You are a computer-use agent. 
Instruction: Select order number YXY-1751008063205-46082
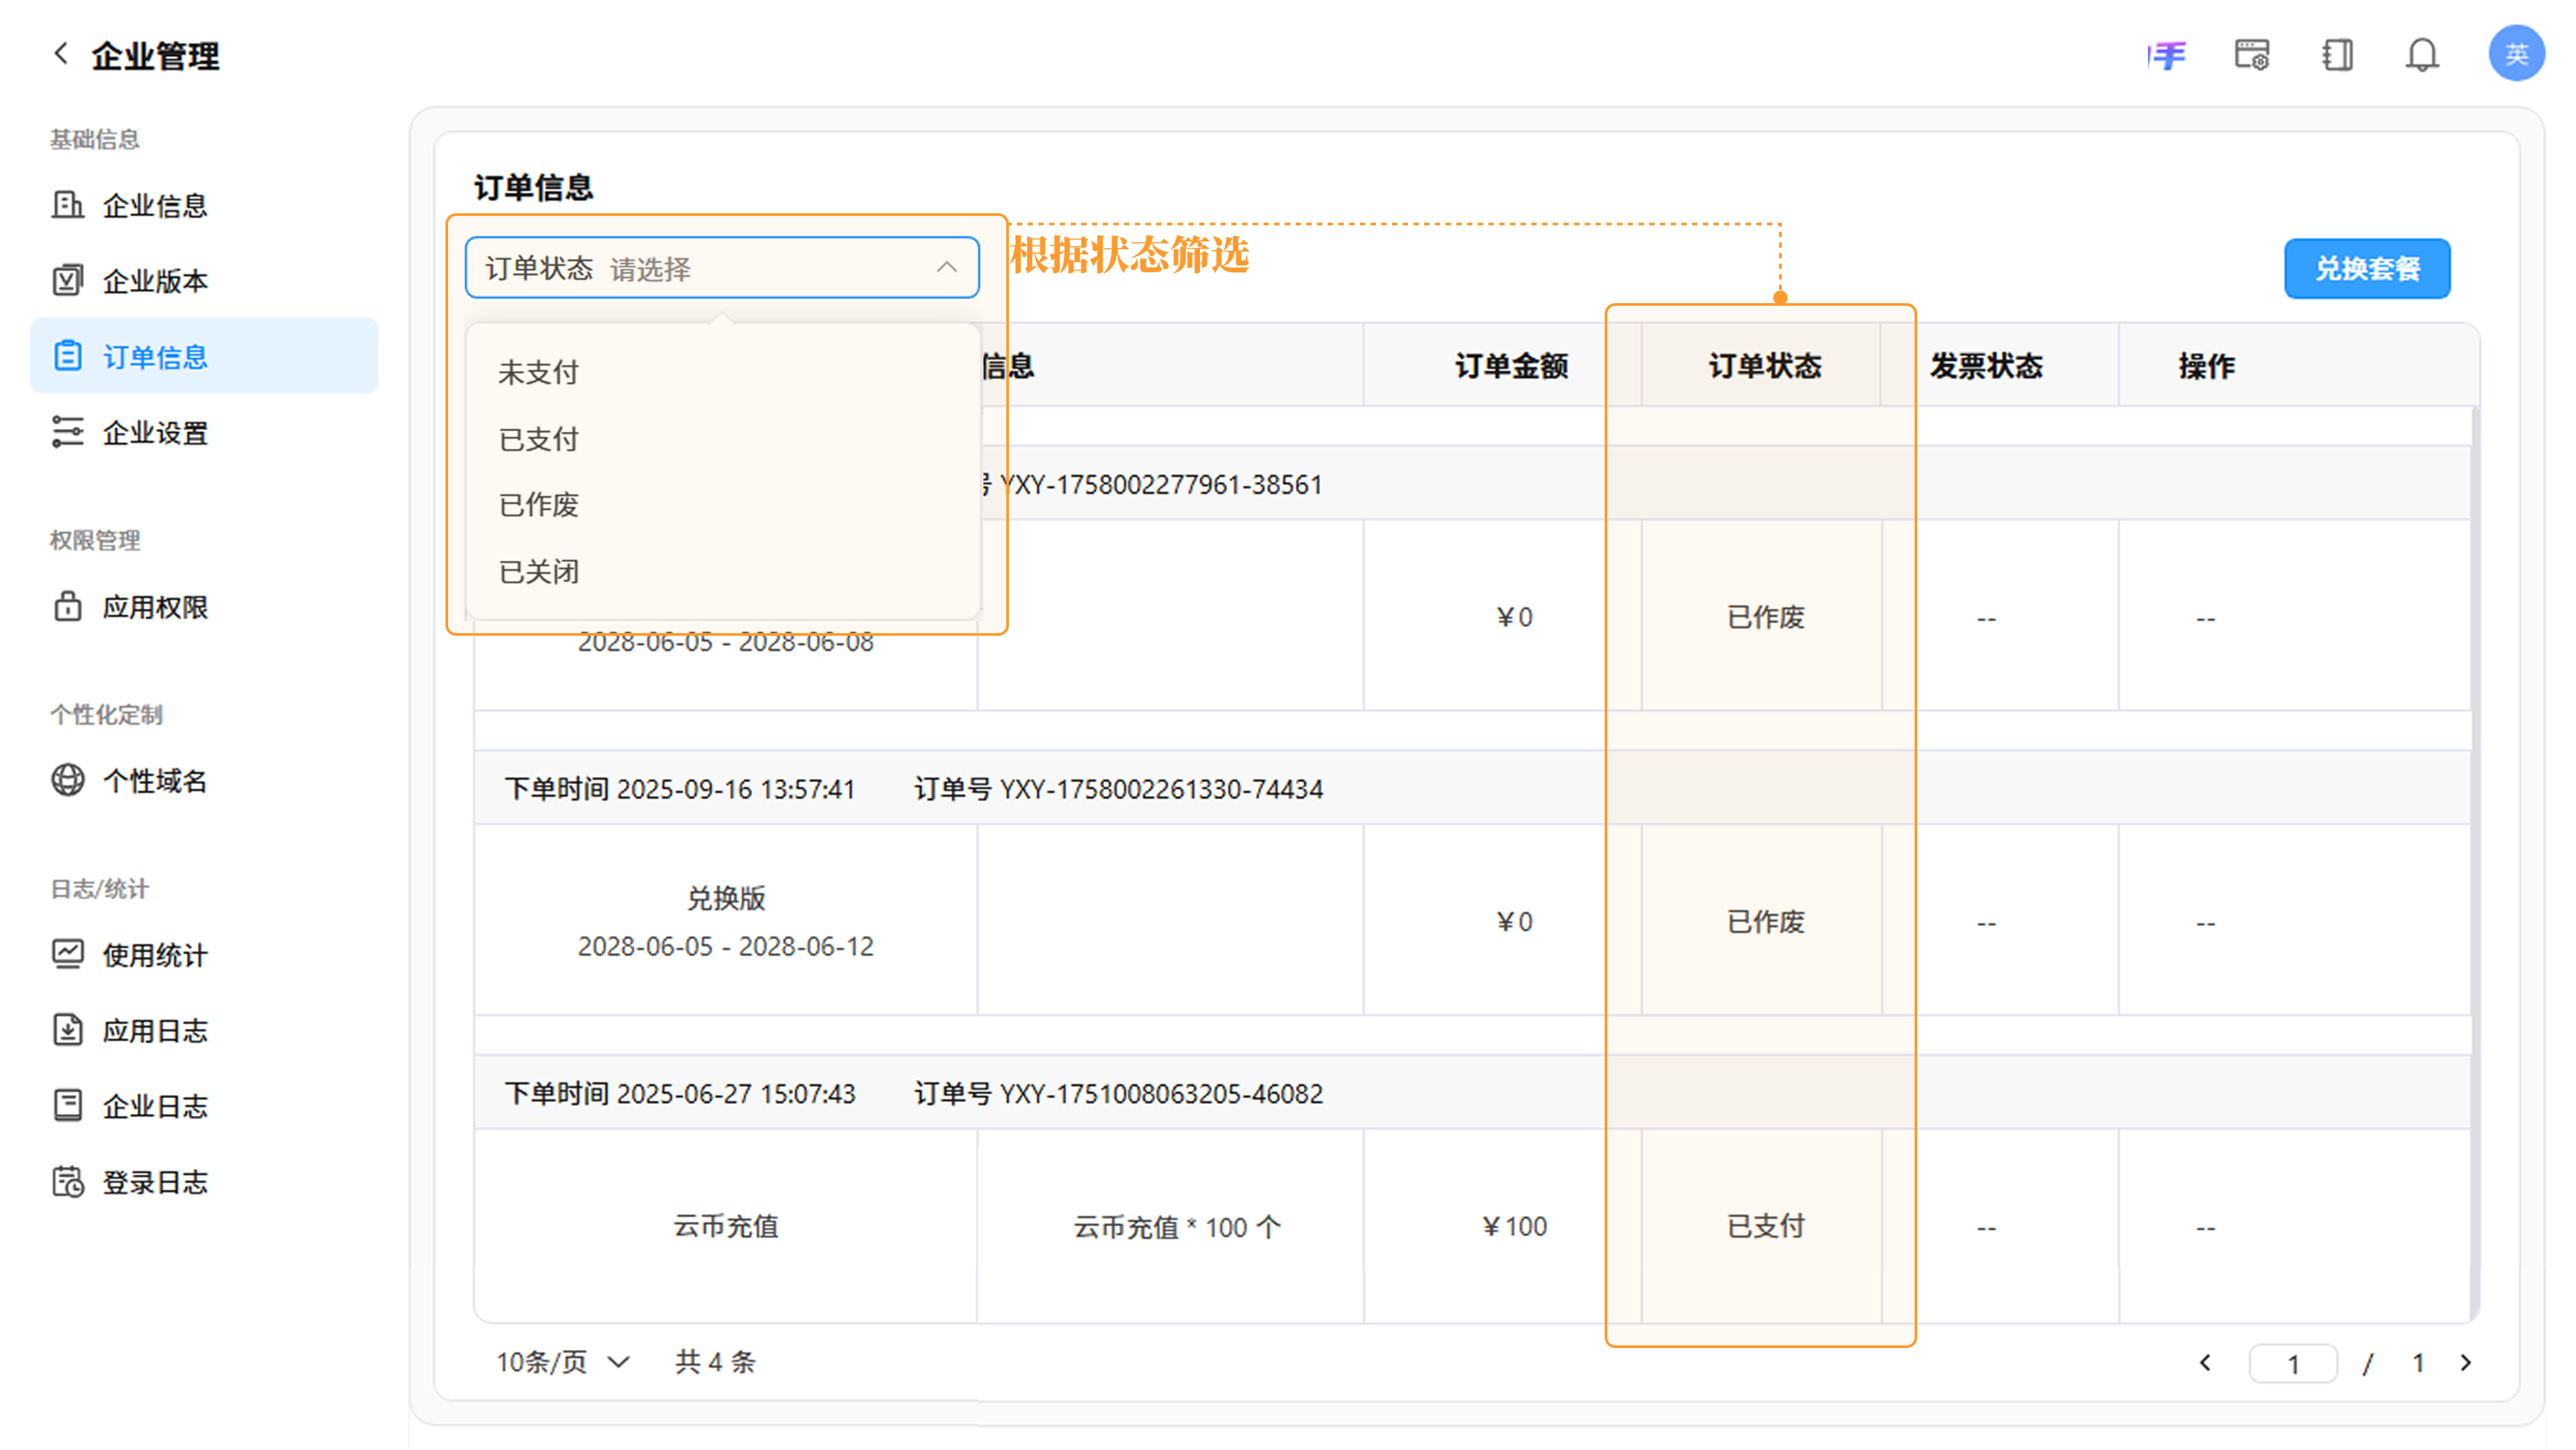(x=1161, y=1093)
